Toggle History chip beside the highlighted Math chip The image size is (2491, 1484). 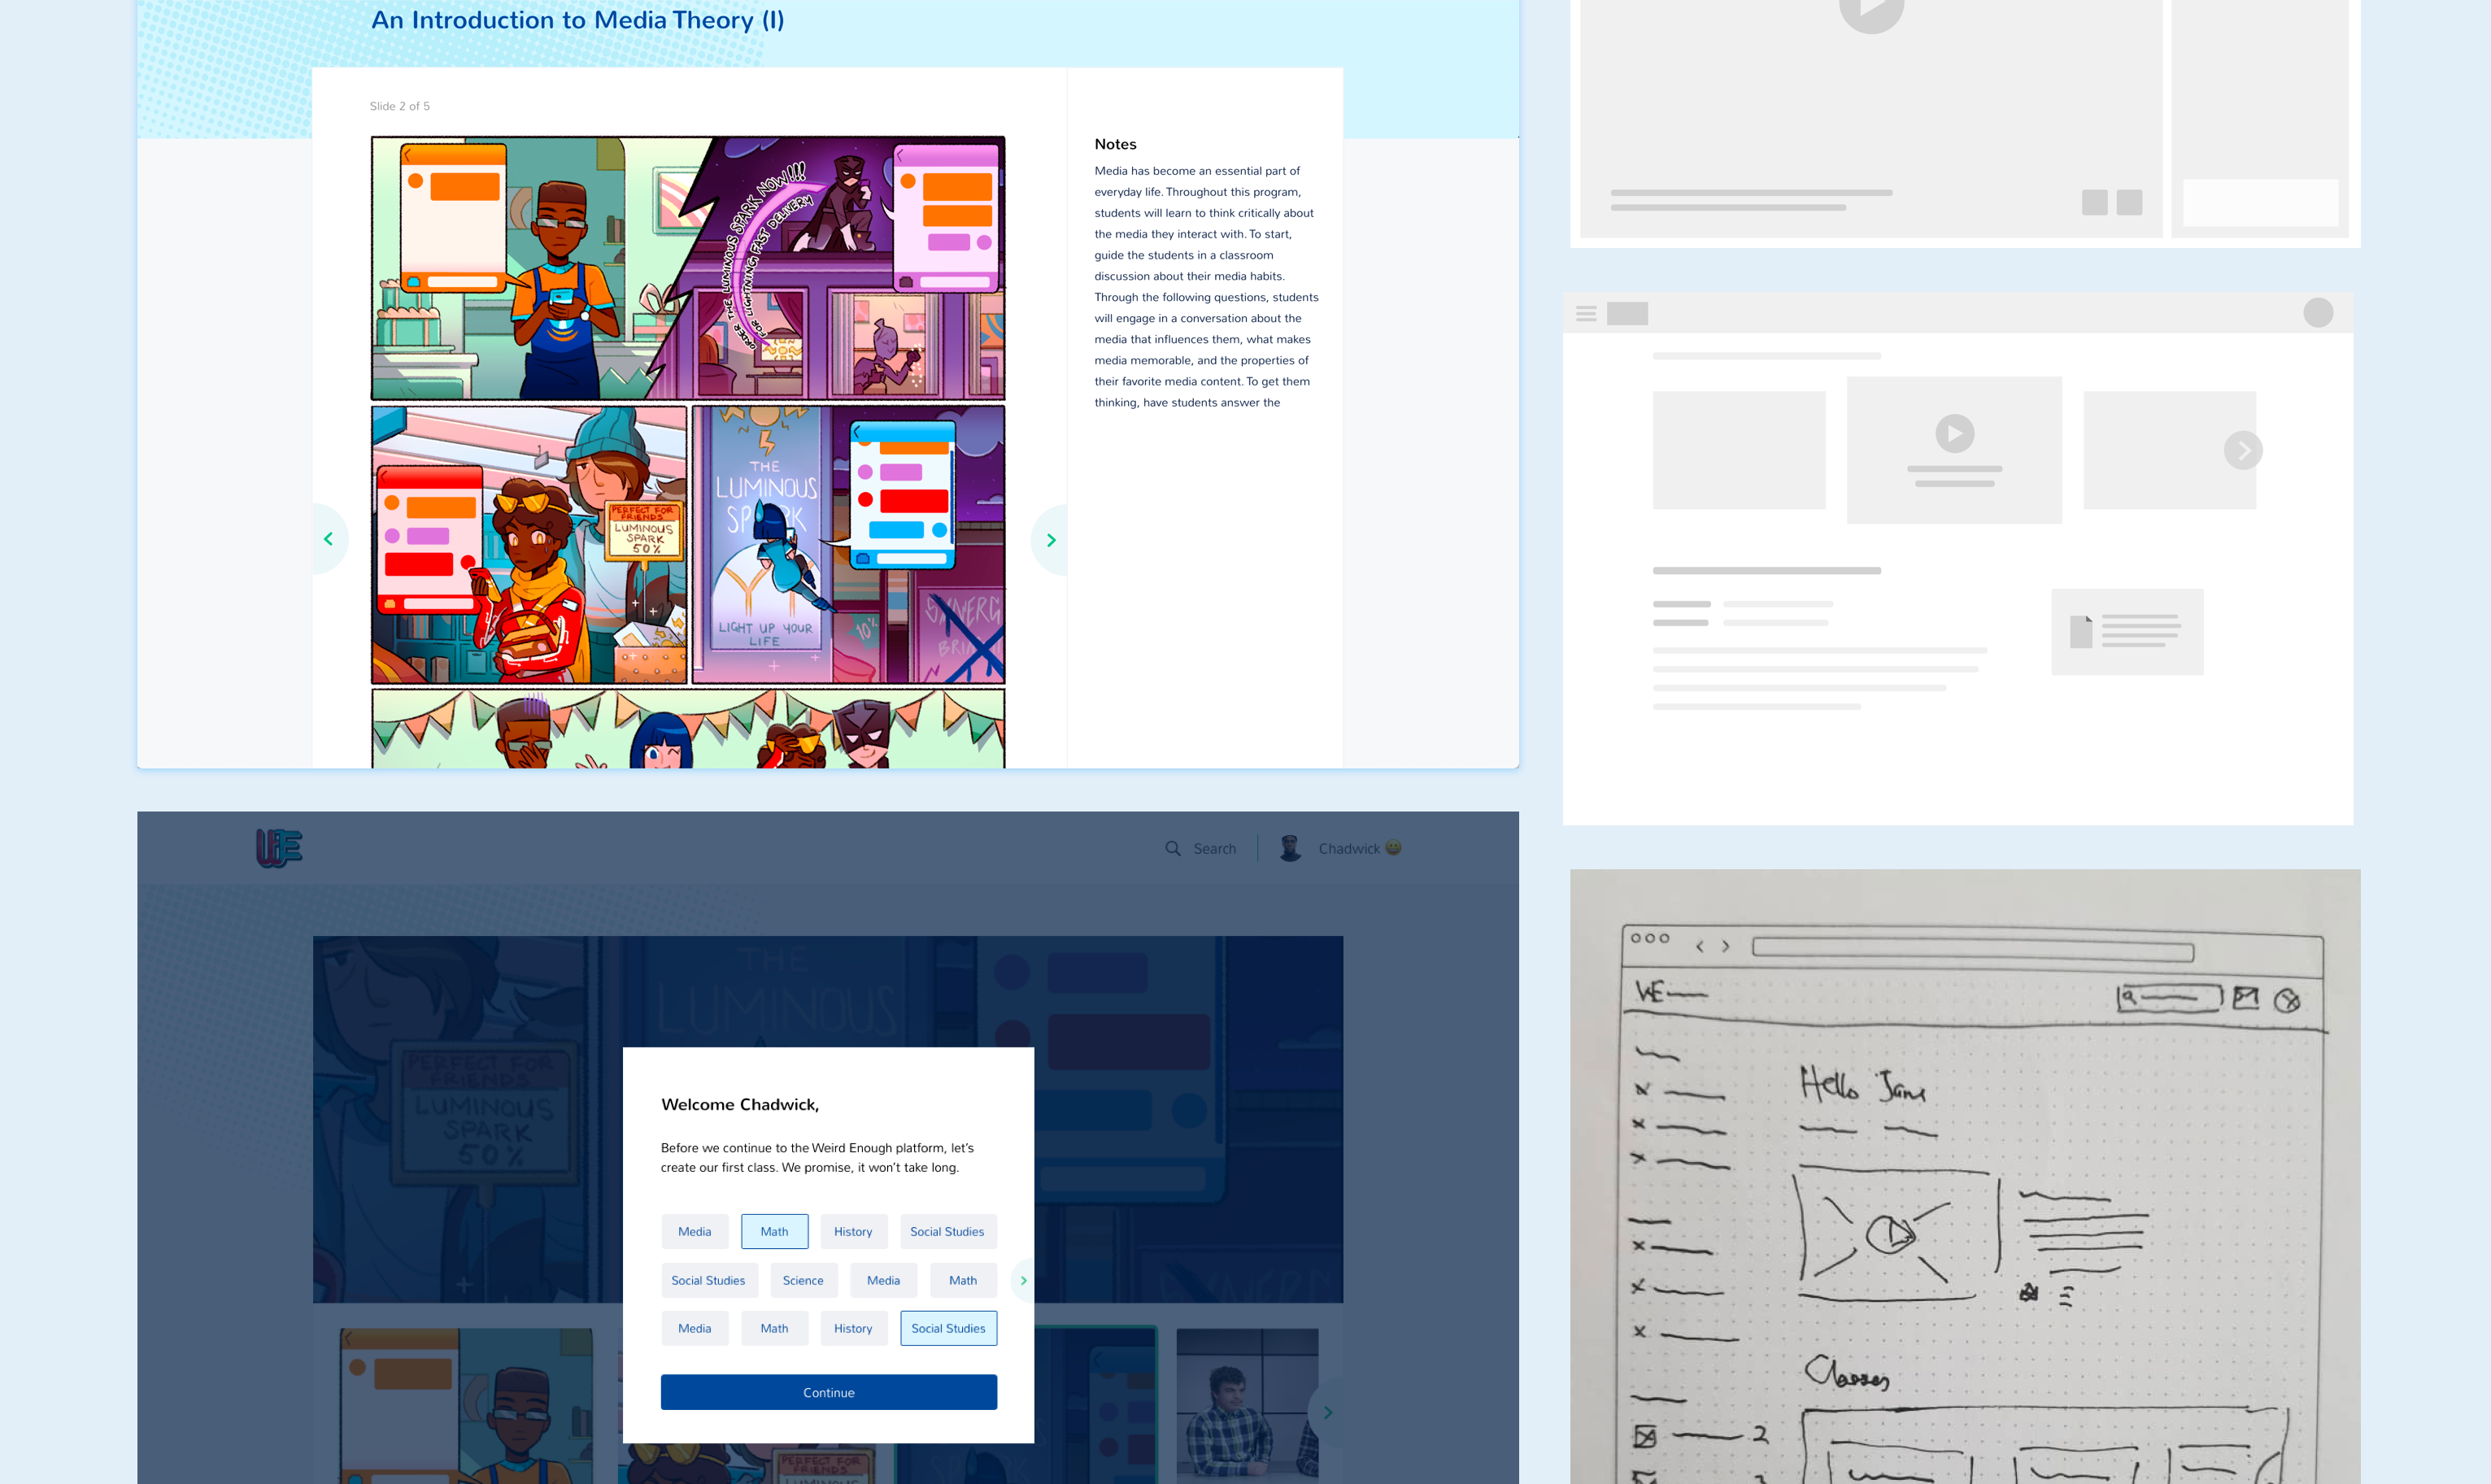pos(853,1231)
